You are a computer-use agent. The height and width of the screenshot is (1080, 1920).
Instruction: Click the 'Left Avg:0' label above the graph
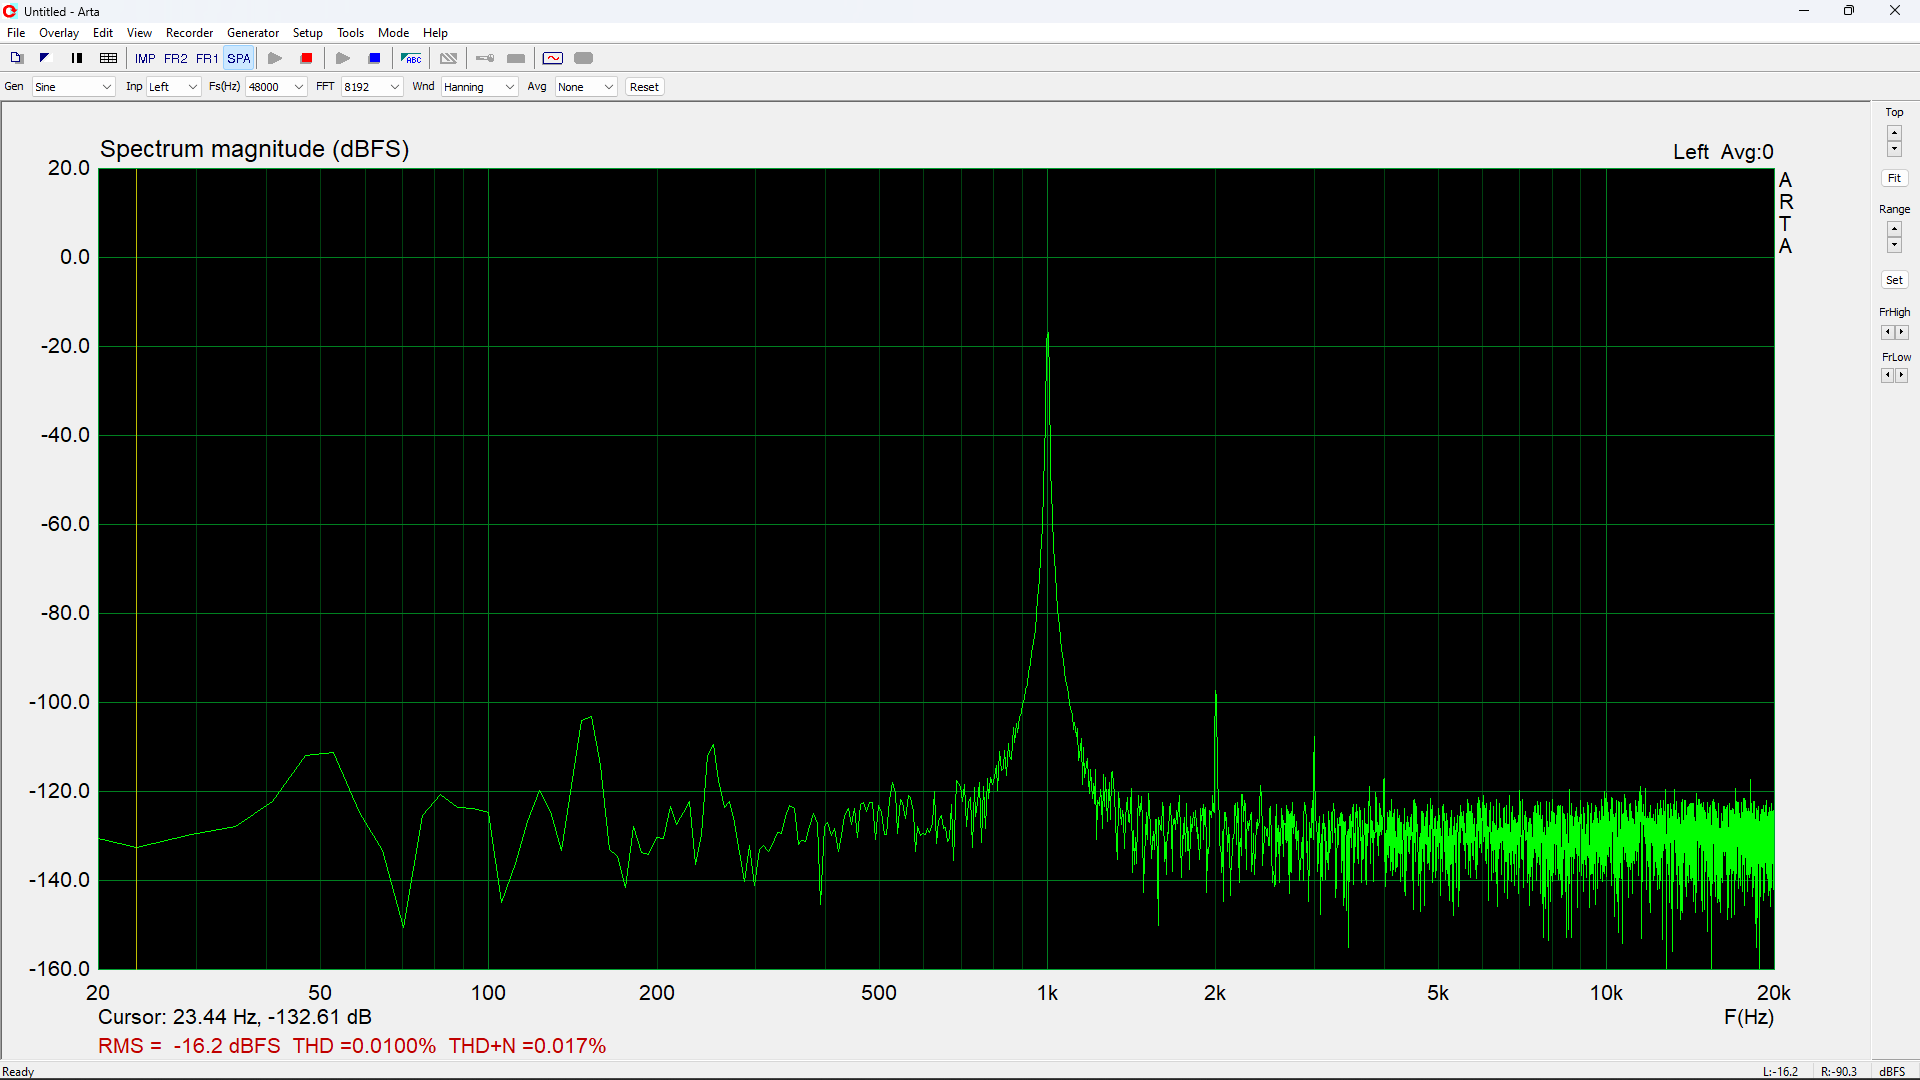(1723, 152)
